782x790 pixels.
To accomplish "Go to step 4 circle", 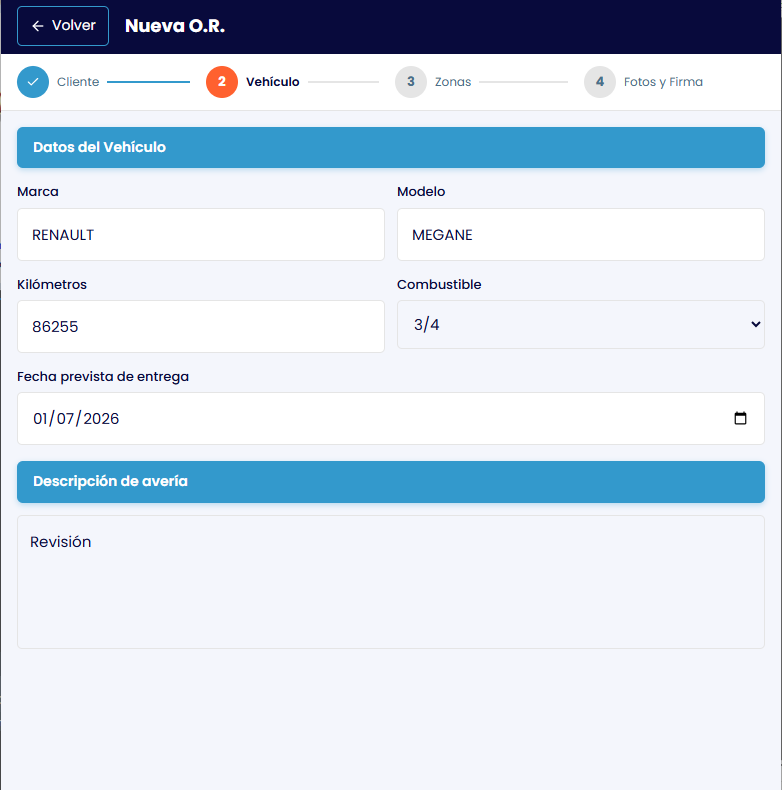I will [600, 82].
